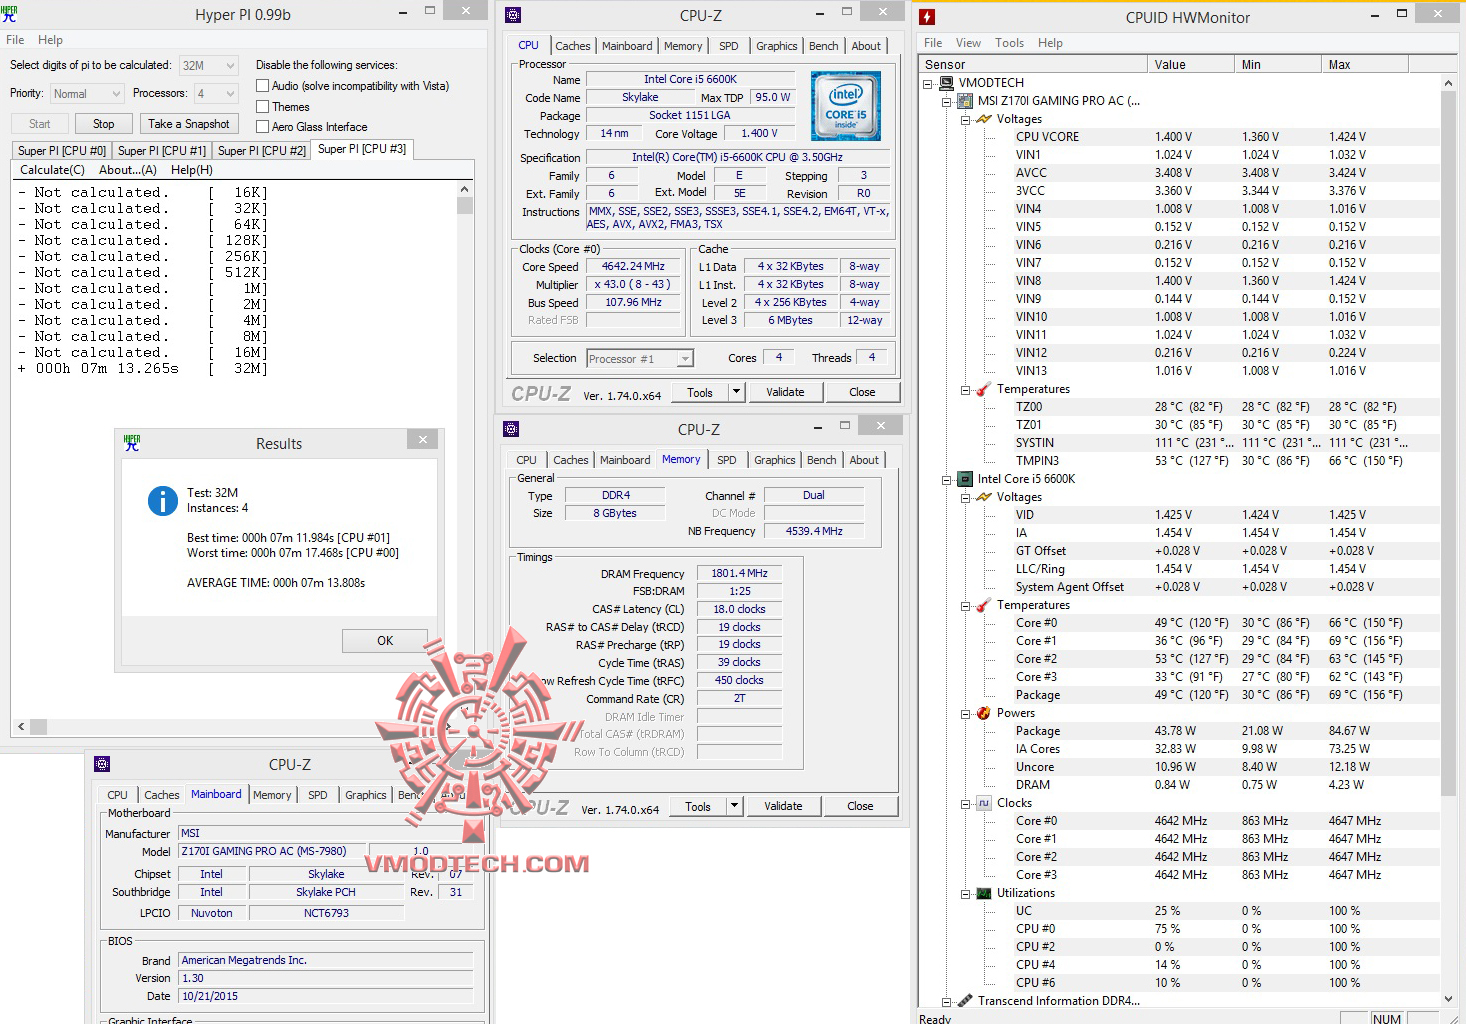Click Hyper PI results vertical scrollbar thumb
The image size is (1466, 1024).
pyautogui.click(x=465, y=205)
